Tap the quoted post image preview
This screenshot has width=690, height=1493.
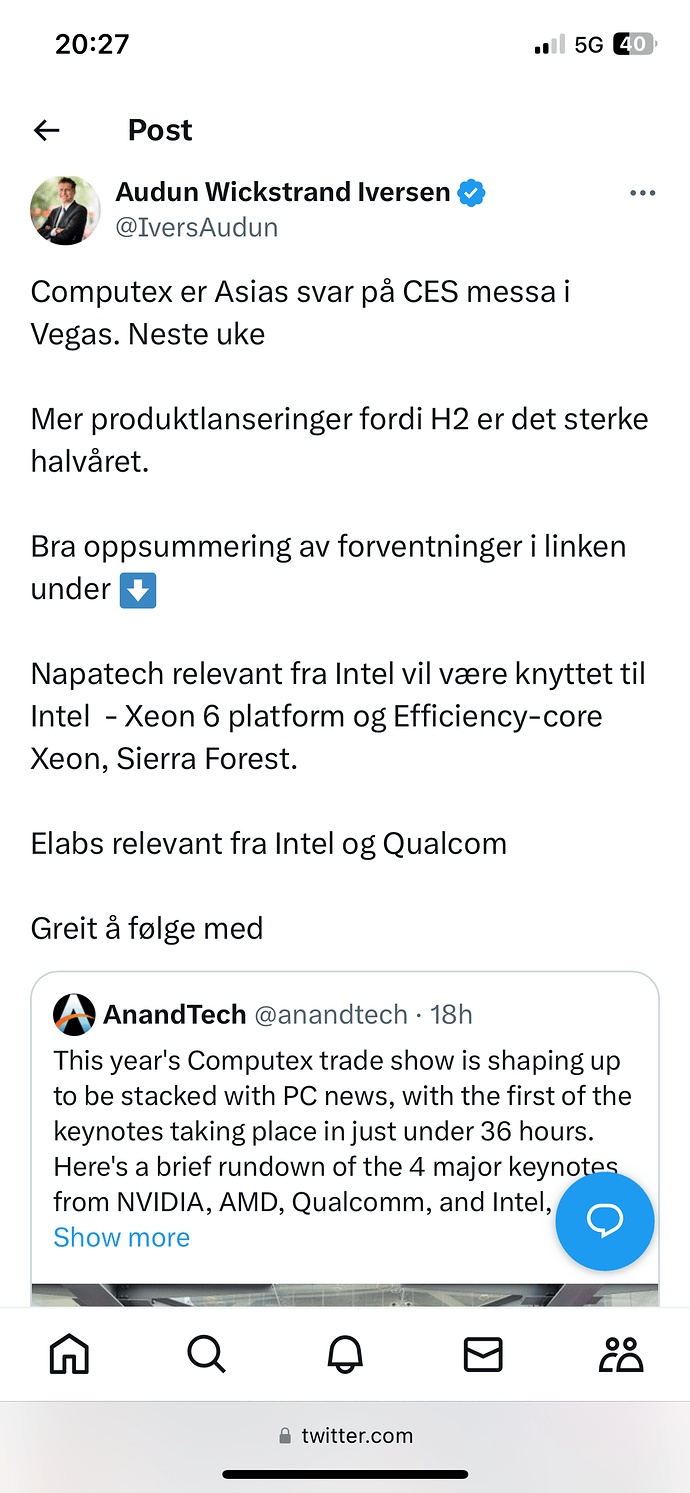pyautogui.click(x=345, y=1295)
